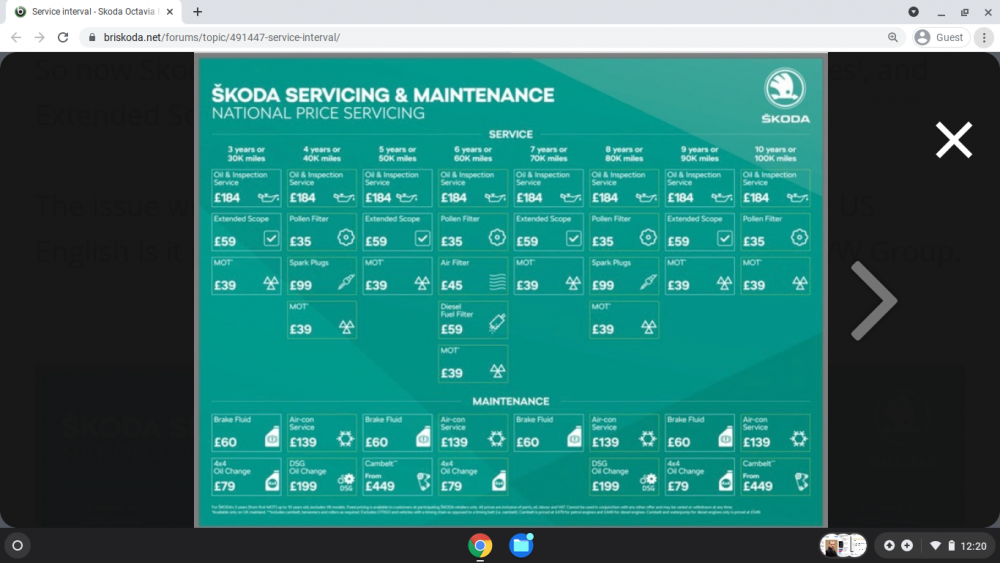The image size is (1000, 563).
Task: Click the ŠKODA SERVICING & MAINTENANCE heading
Action: (383, 95)
